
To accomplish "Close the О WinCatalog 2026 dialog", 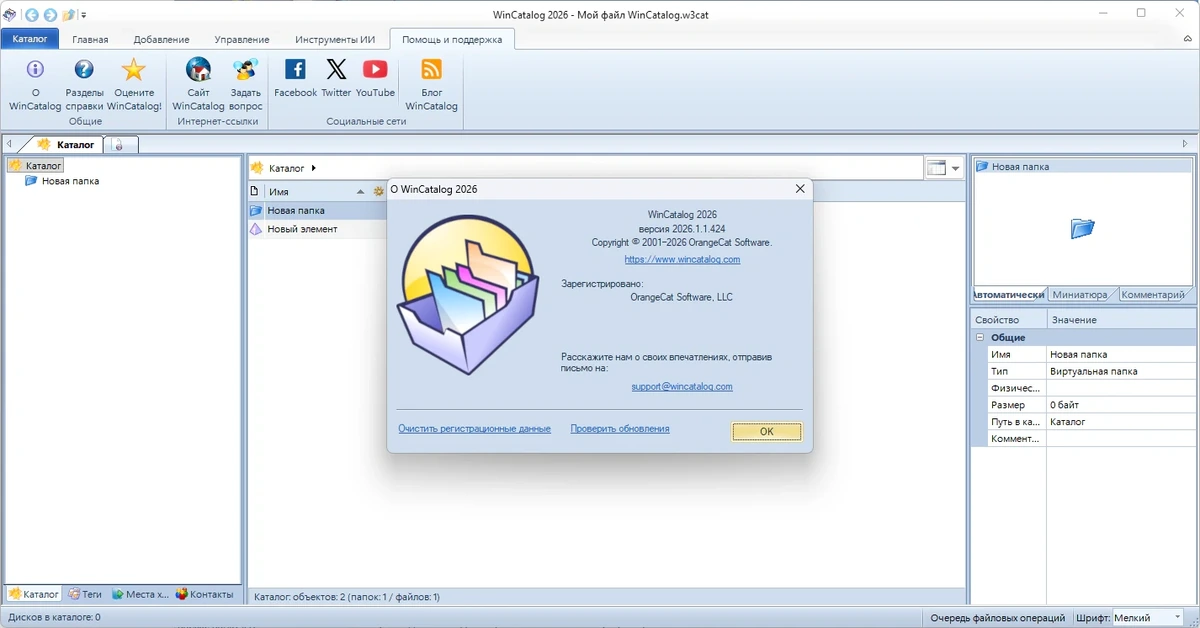I will [799, 189].
